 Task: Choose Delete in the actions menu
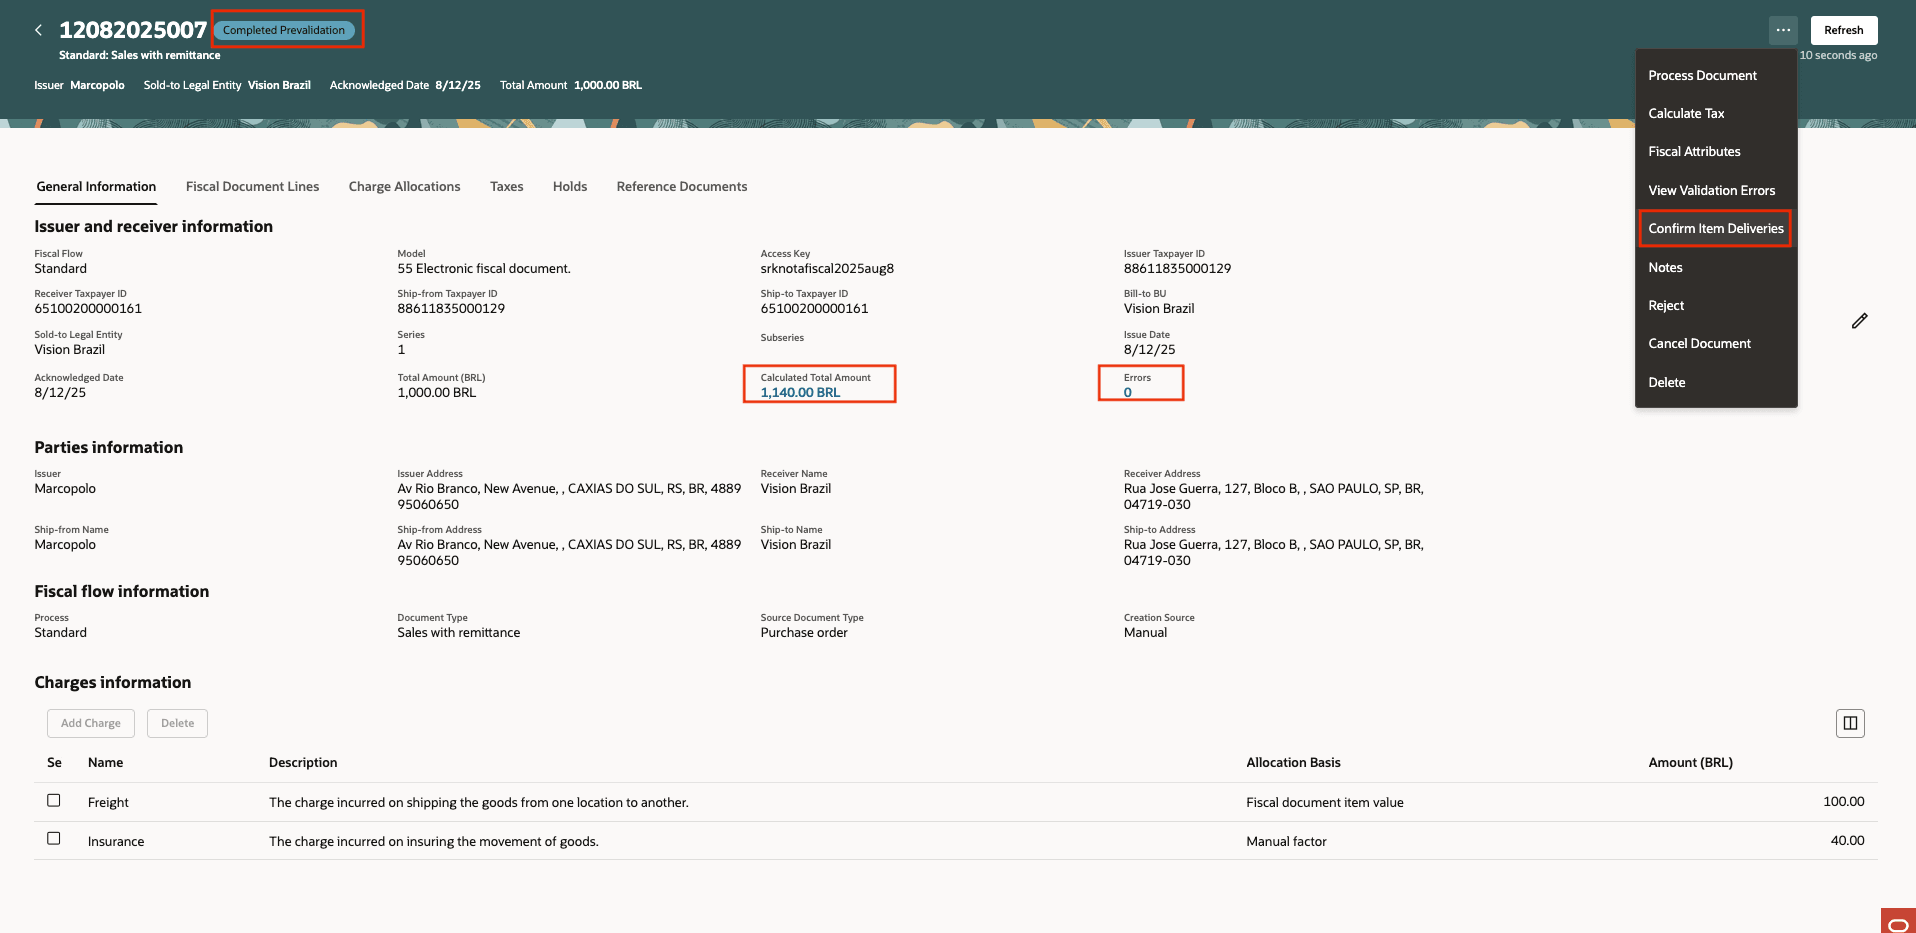1666,382
